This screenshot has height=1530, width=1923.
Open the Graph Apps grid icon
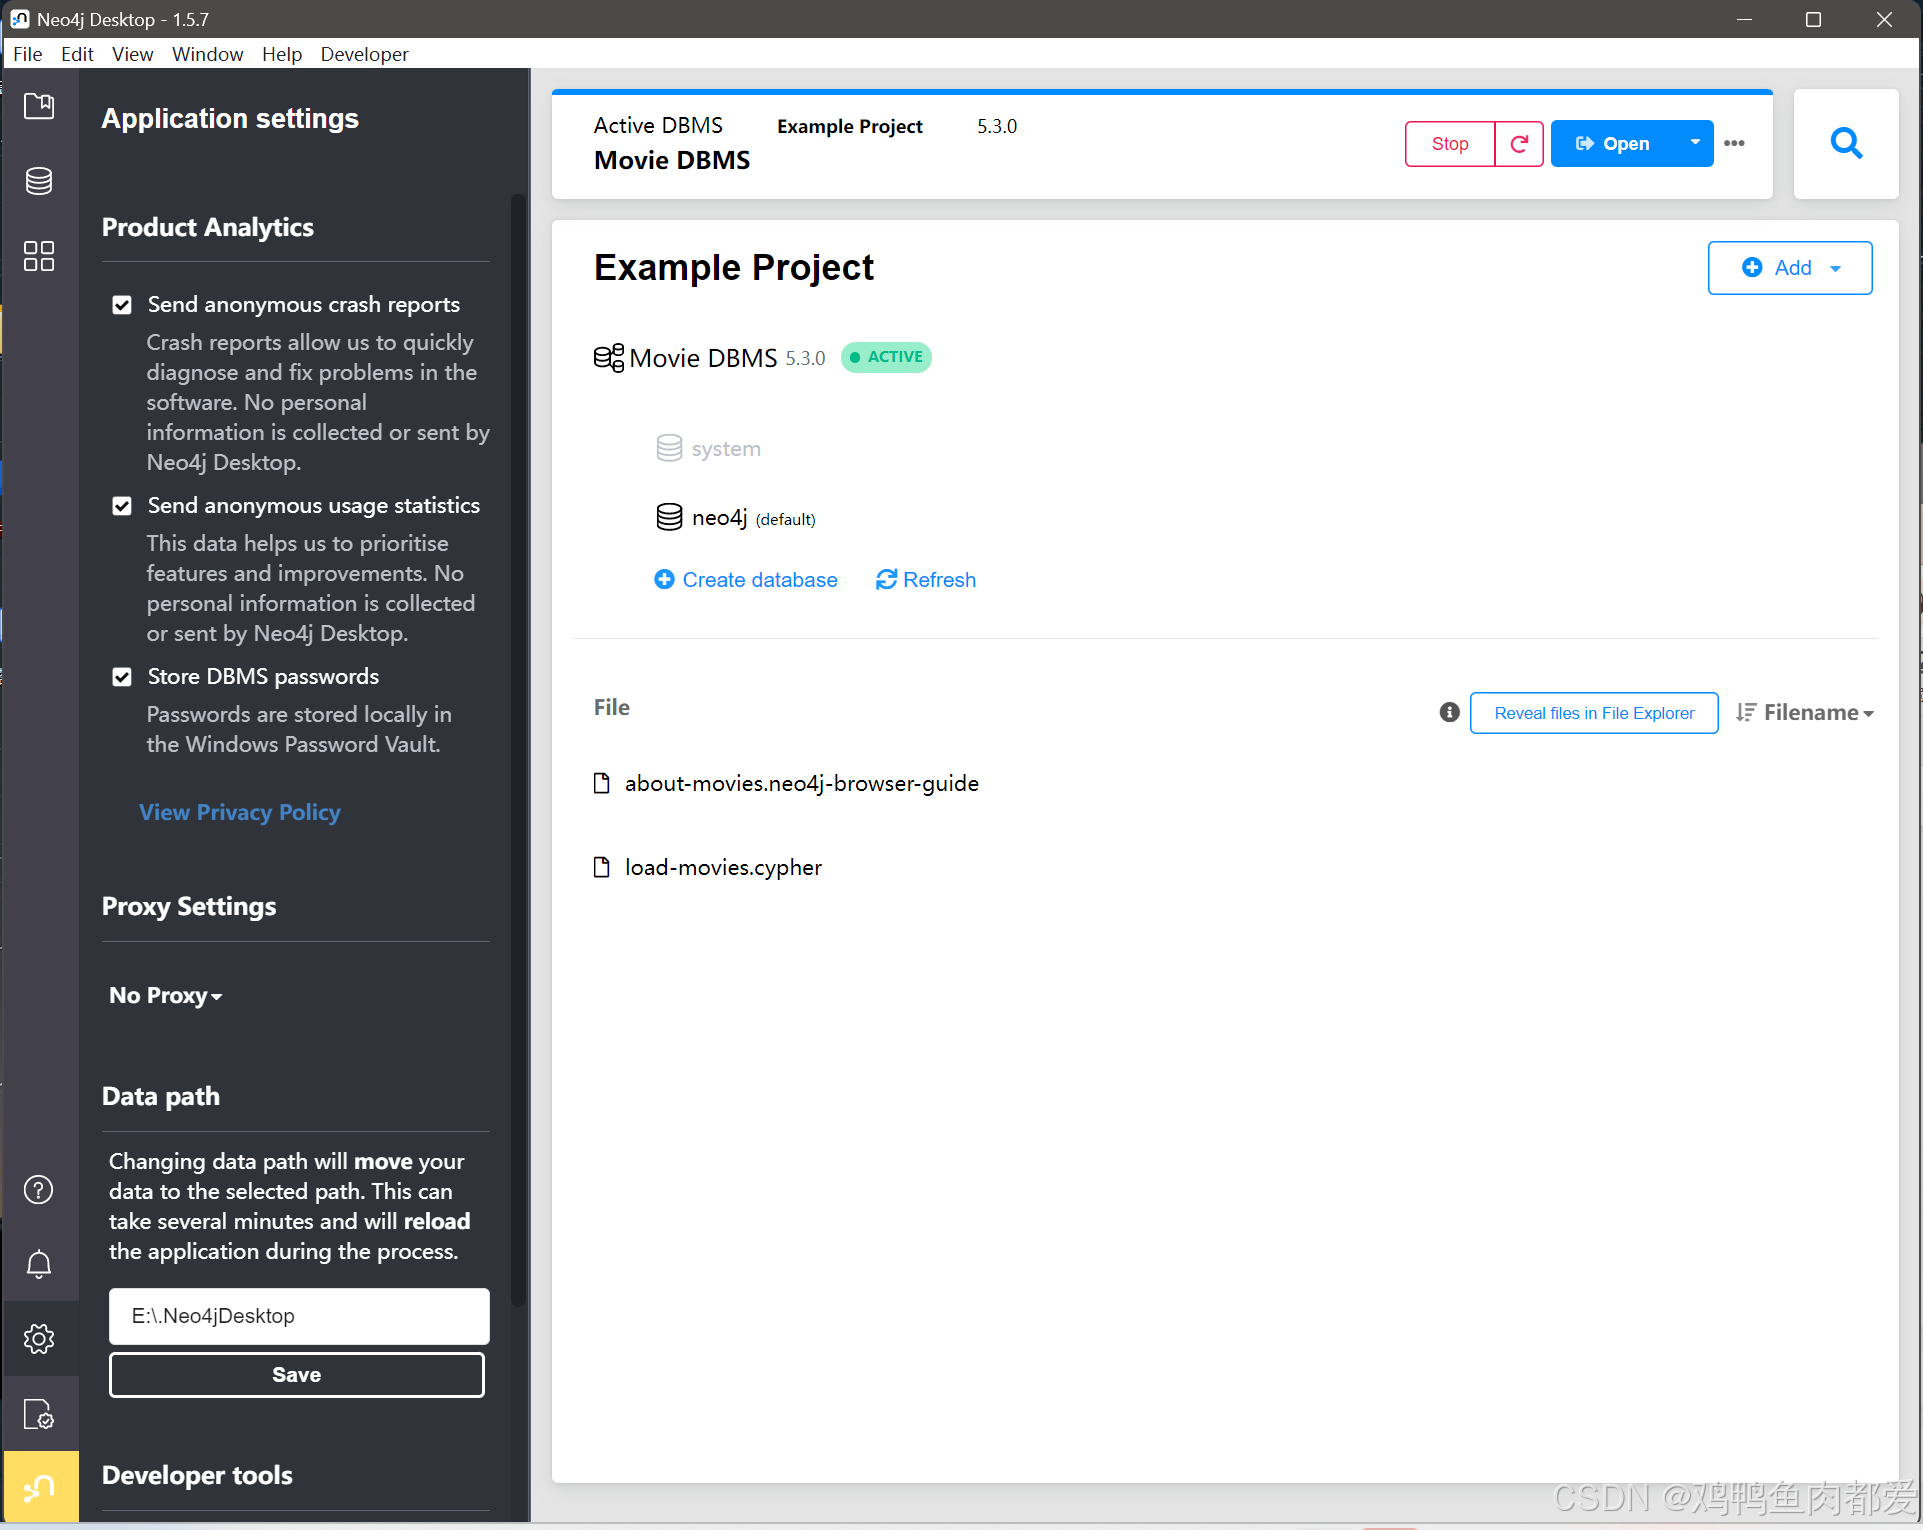pos(39,256)
